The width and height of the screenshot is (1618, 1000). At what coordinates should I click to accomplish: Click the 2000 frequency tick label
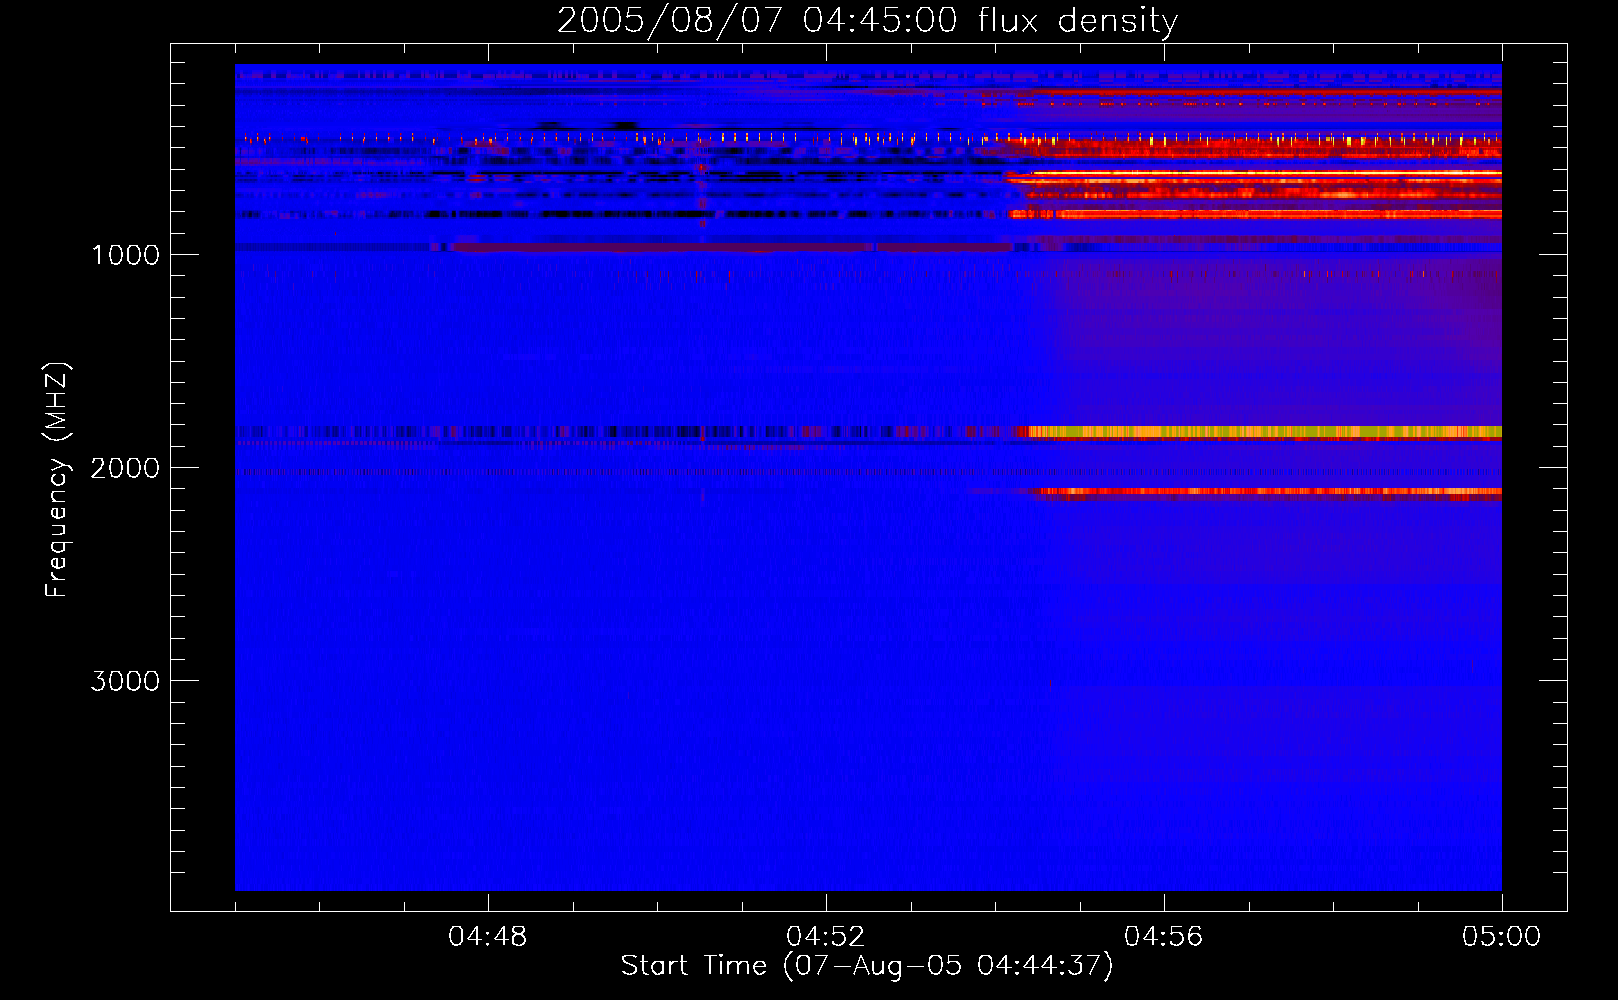125,468
